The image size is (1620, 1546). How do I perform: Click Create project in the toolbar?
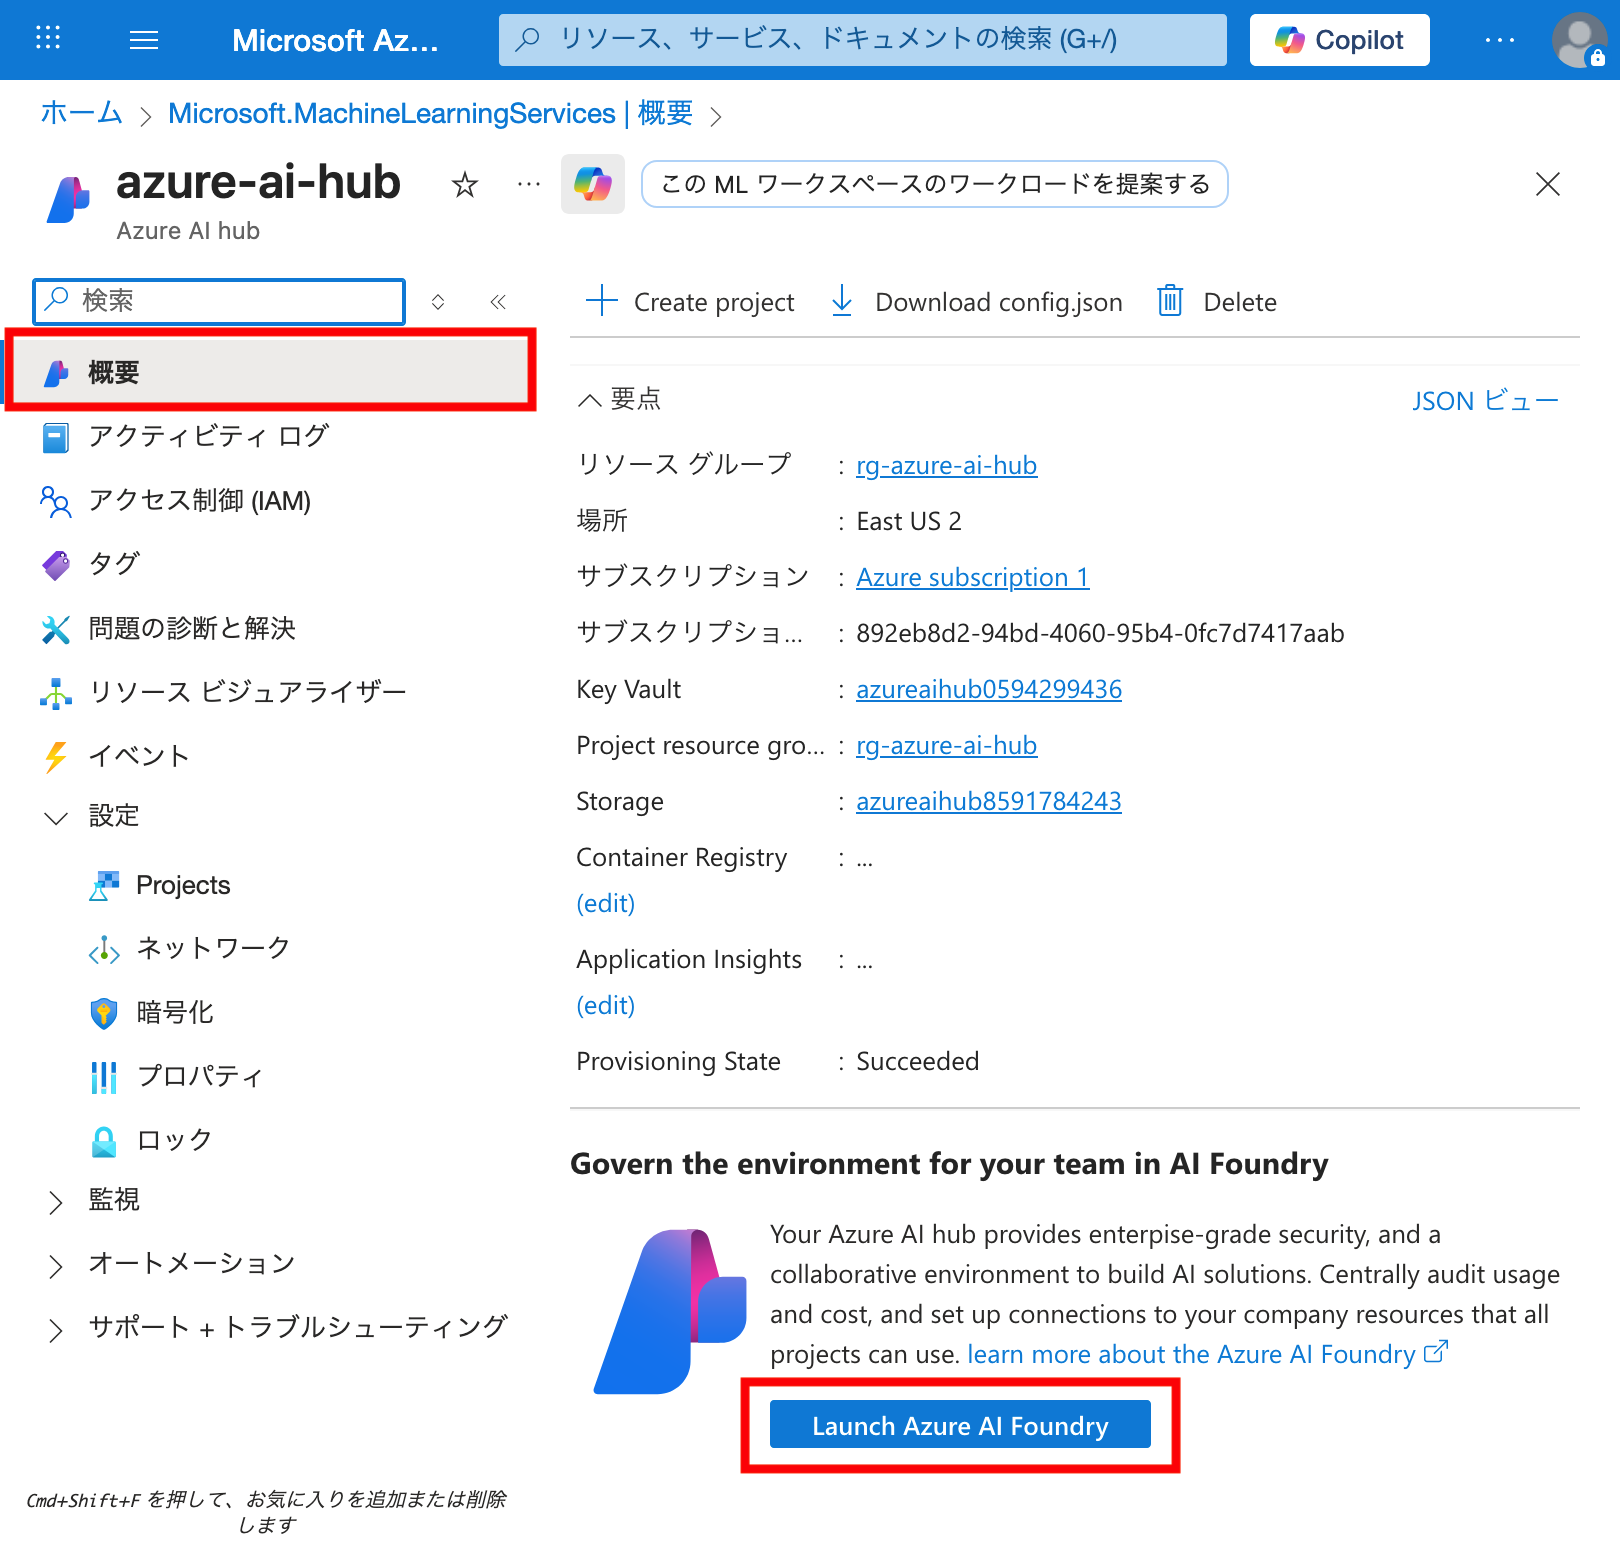pos(690,301)
